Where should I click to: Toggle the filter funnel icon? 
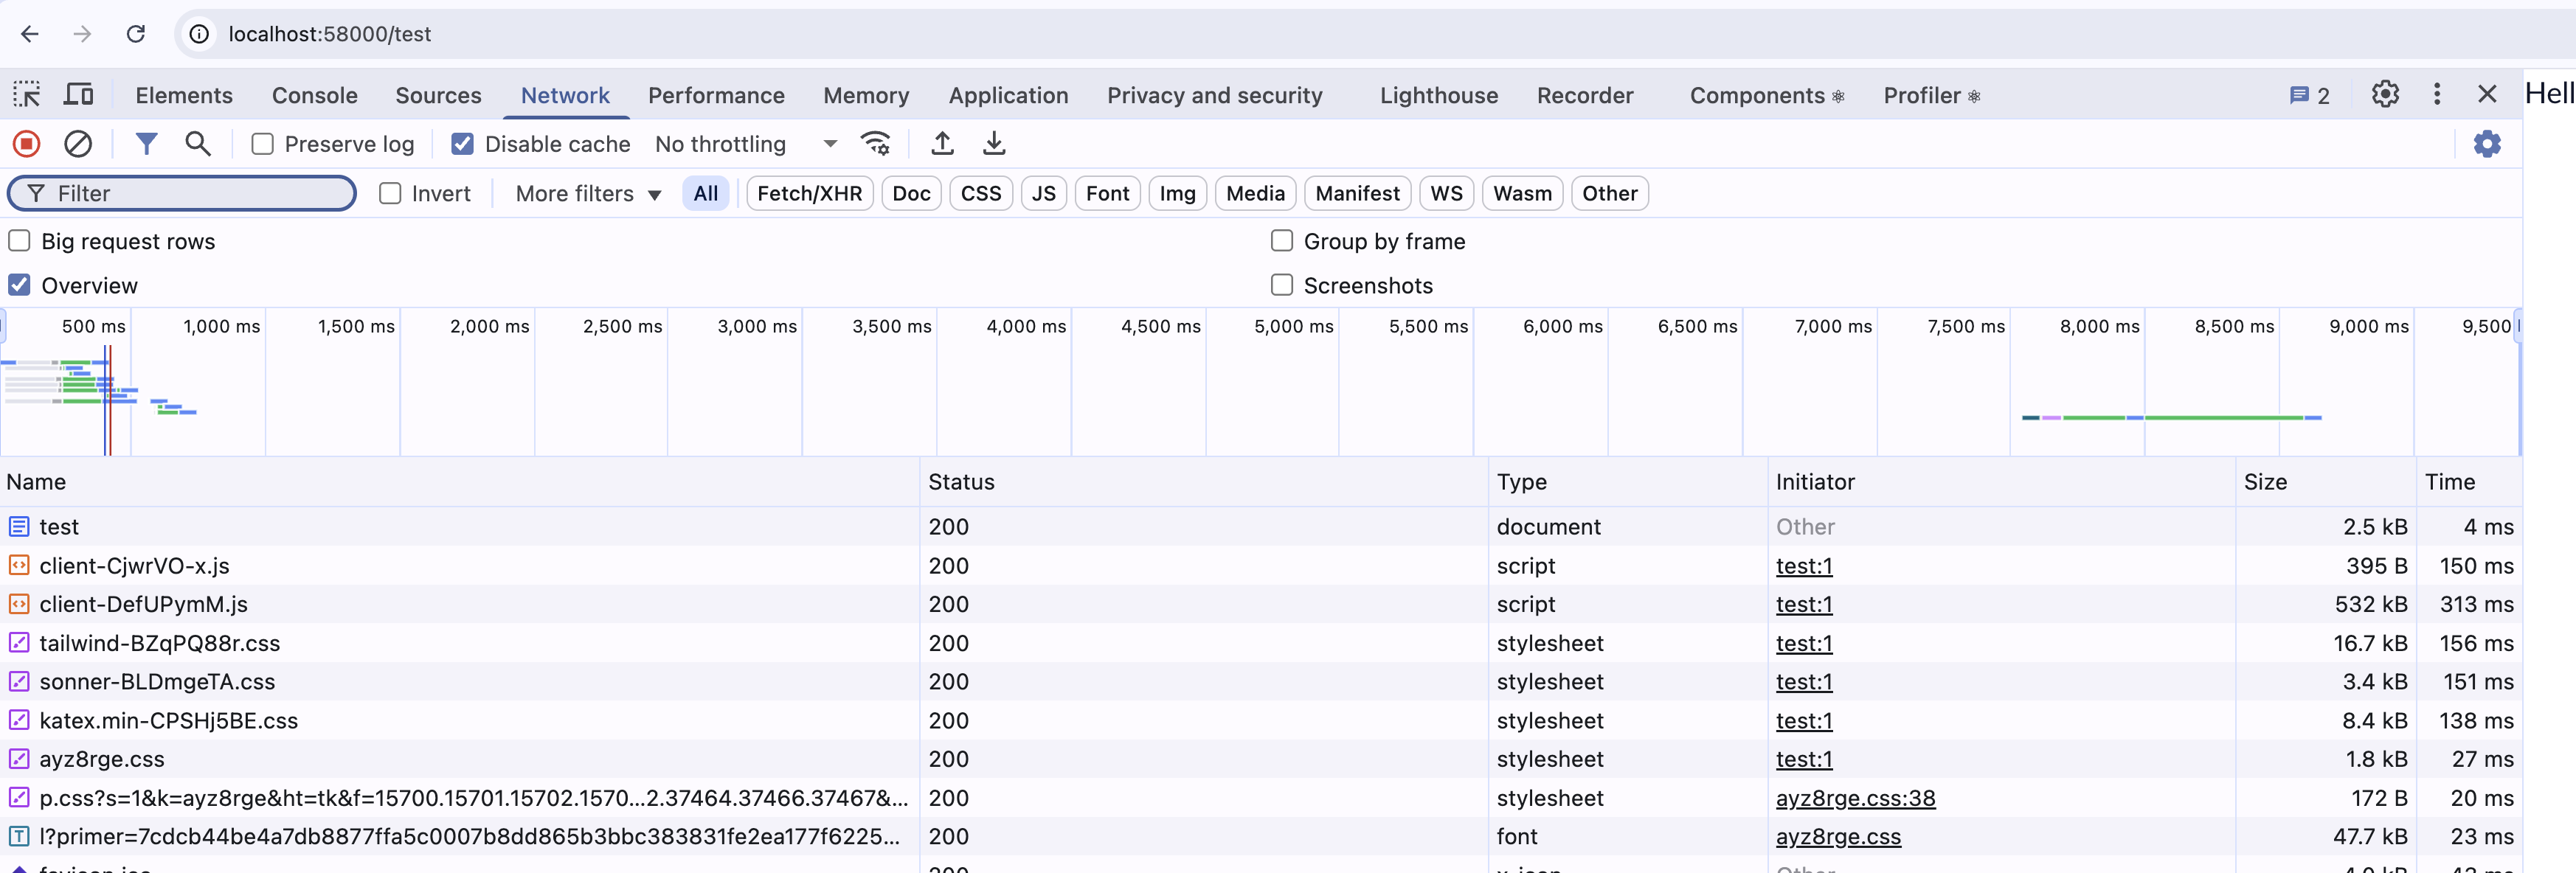coord(146,144)
